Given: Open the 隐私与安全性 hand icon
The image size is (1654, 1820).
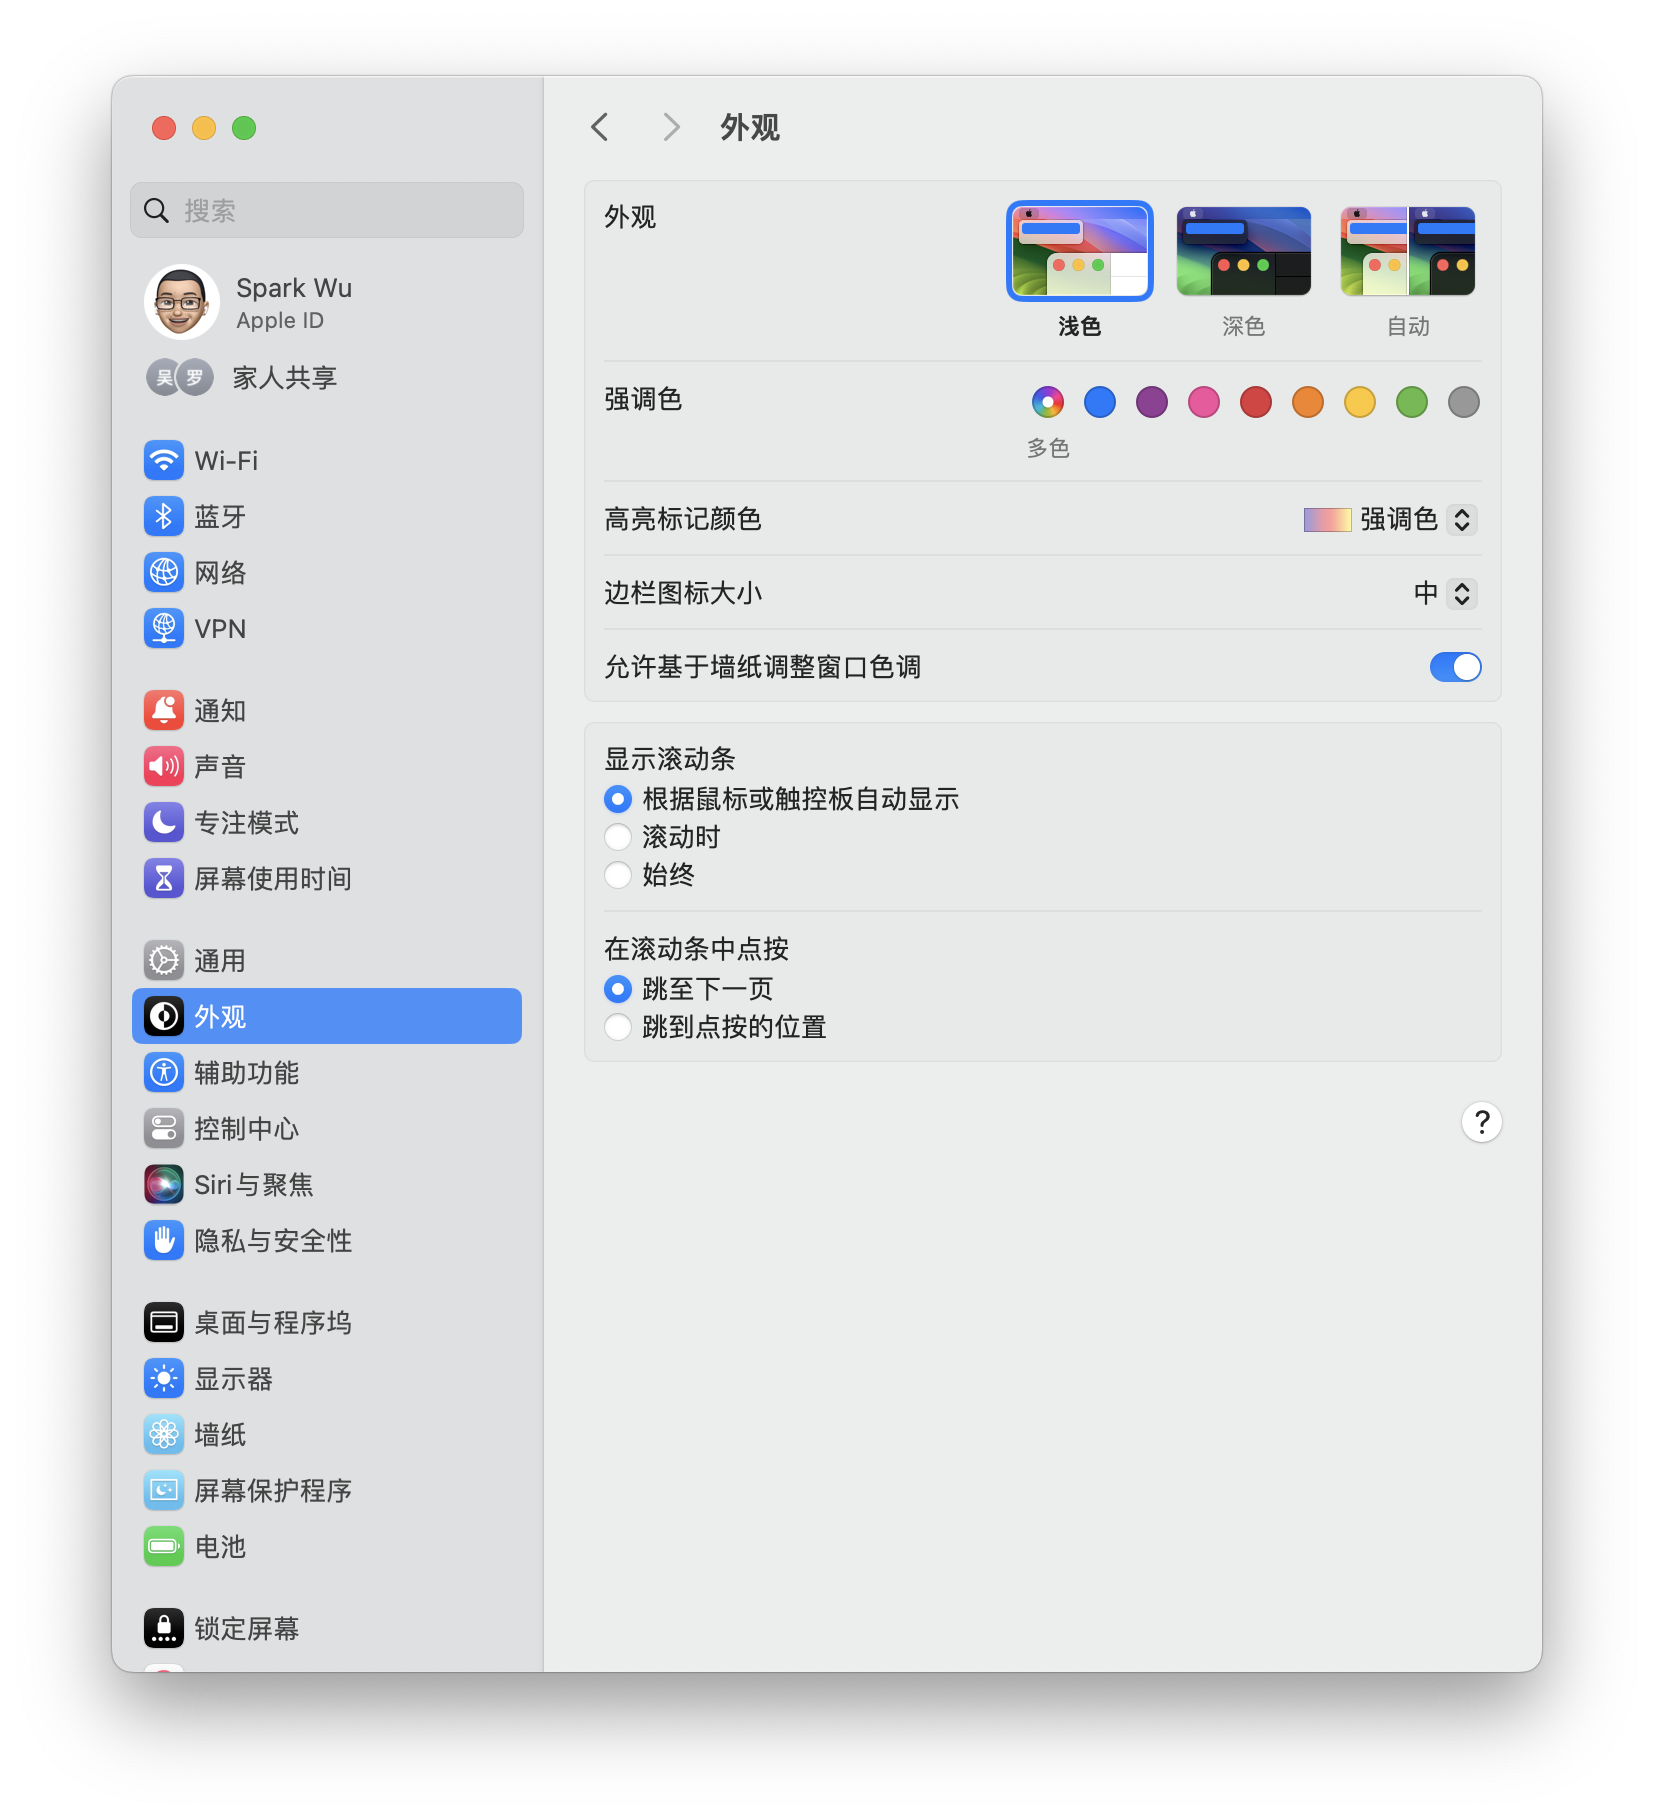Looking at the screenshot, I should pyautogui.click(x=164, y=1240).
